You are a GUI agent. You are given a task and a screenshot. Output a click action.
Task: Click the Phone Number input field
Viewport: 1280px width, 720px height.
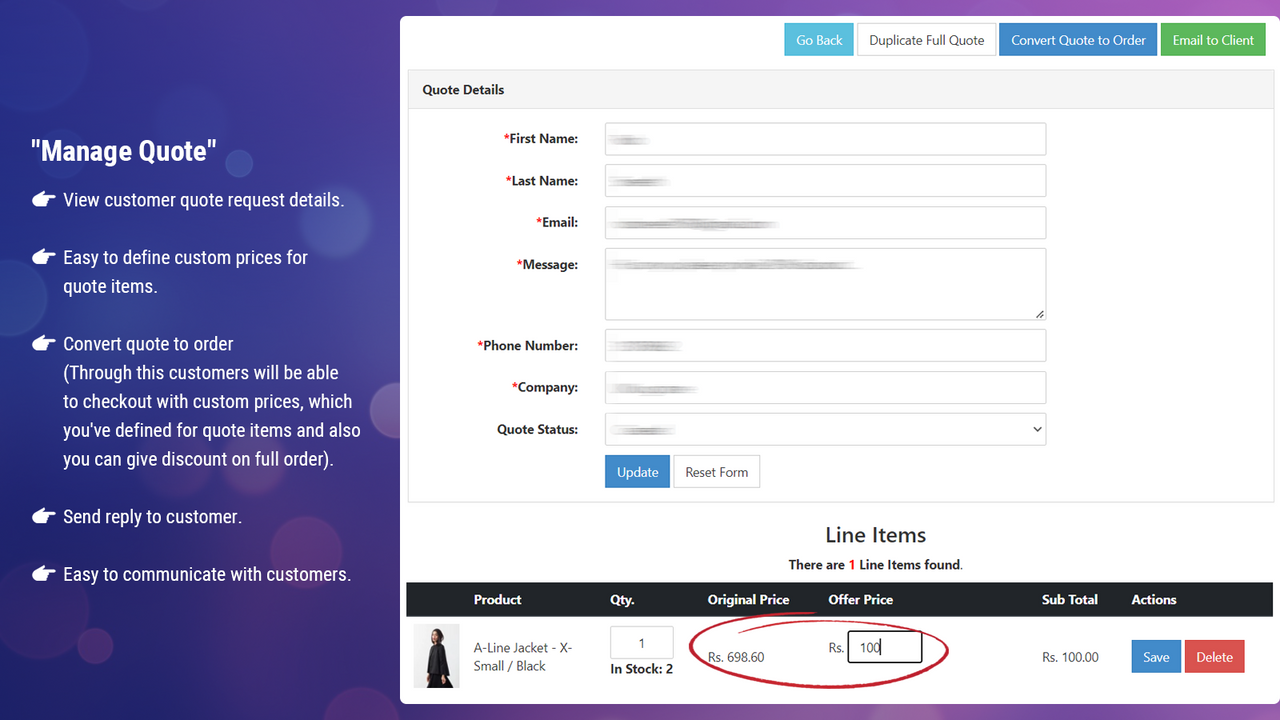click(x=825, y=345)
